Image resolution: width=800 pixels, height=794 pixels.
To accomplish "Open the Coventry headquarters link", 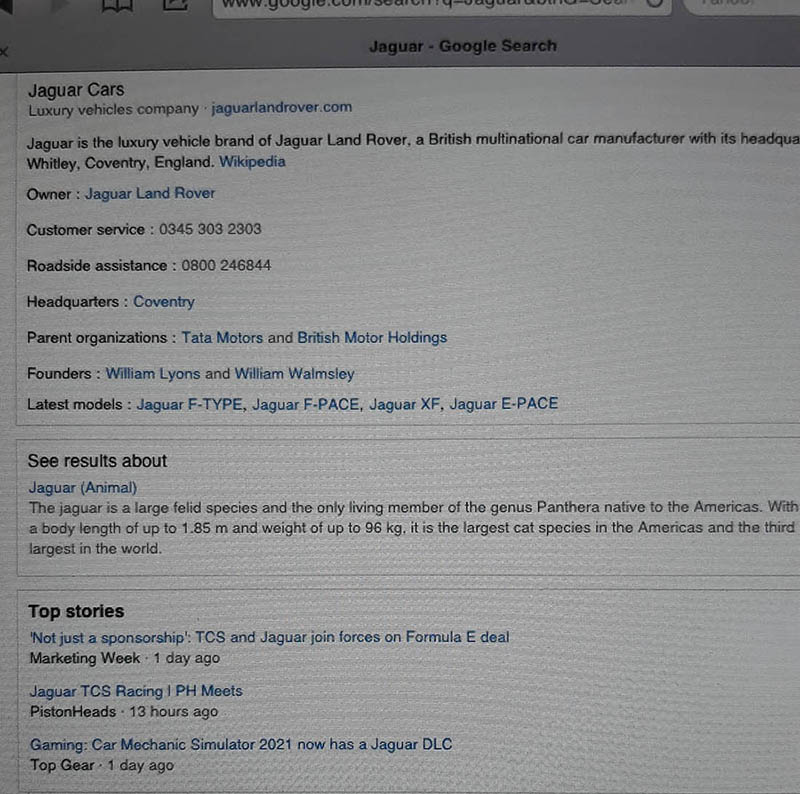I will click(164, 302).
